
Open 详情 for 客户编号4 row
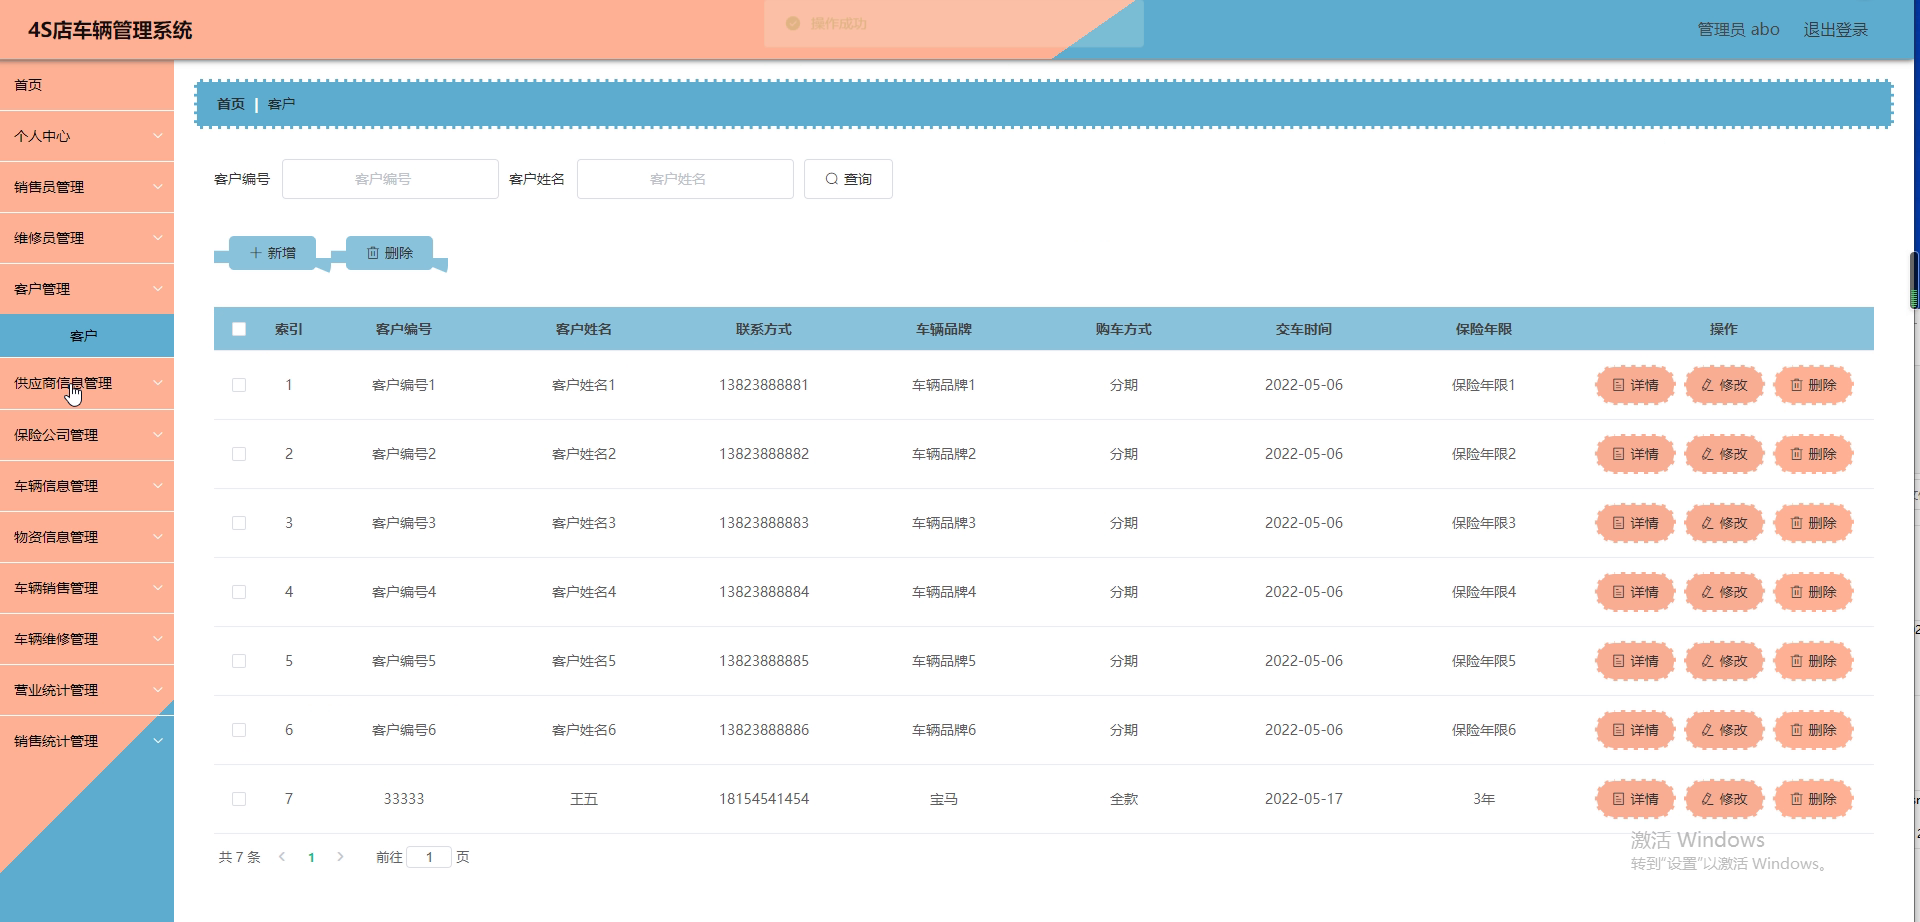click(1635, 592)
